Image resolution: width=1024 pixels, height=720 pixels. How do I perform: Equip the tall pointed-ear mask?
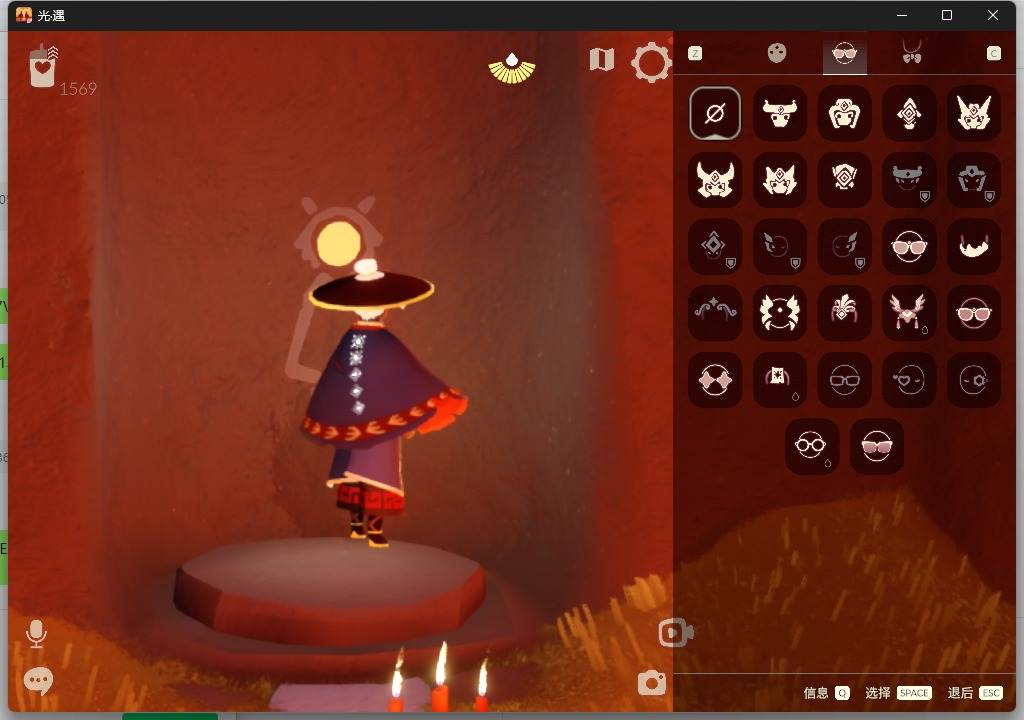[973, 114]
